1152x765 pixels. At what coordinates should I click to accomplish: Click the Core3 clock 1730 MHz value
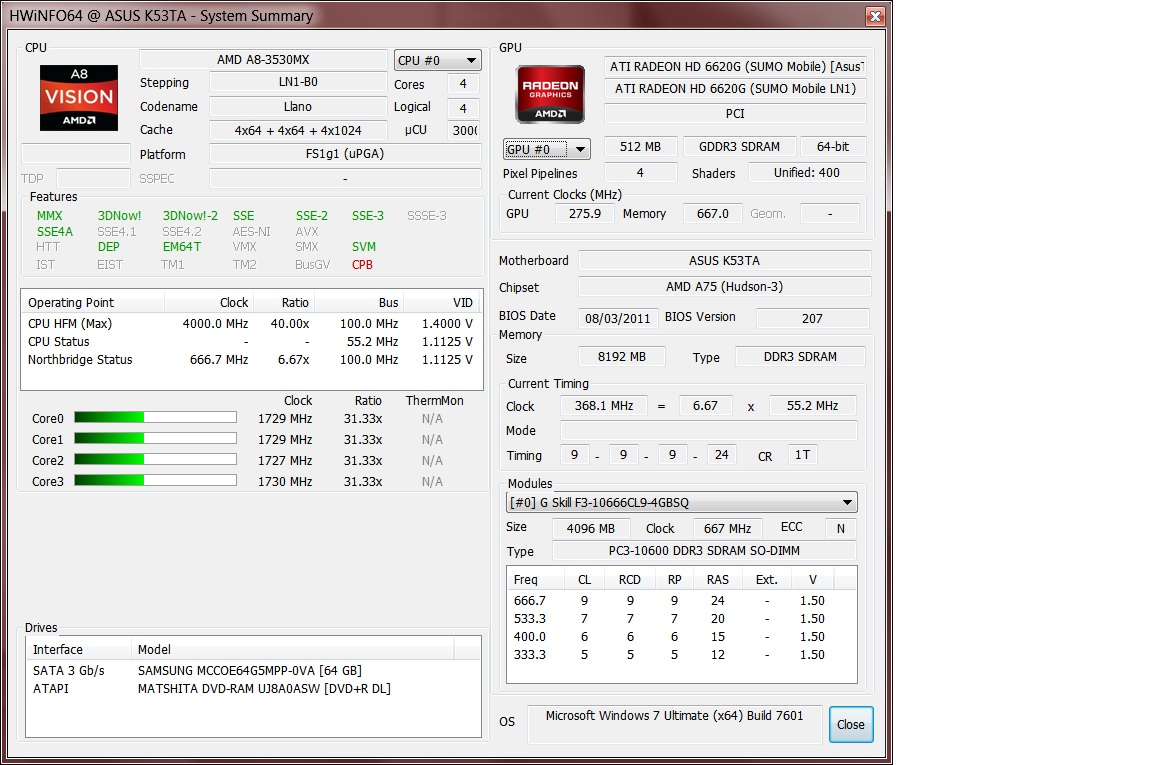285,482
